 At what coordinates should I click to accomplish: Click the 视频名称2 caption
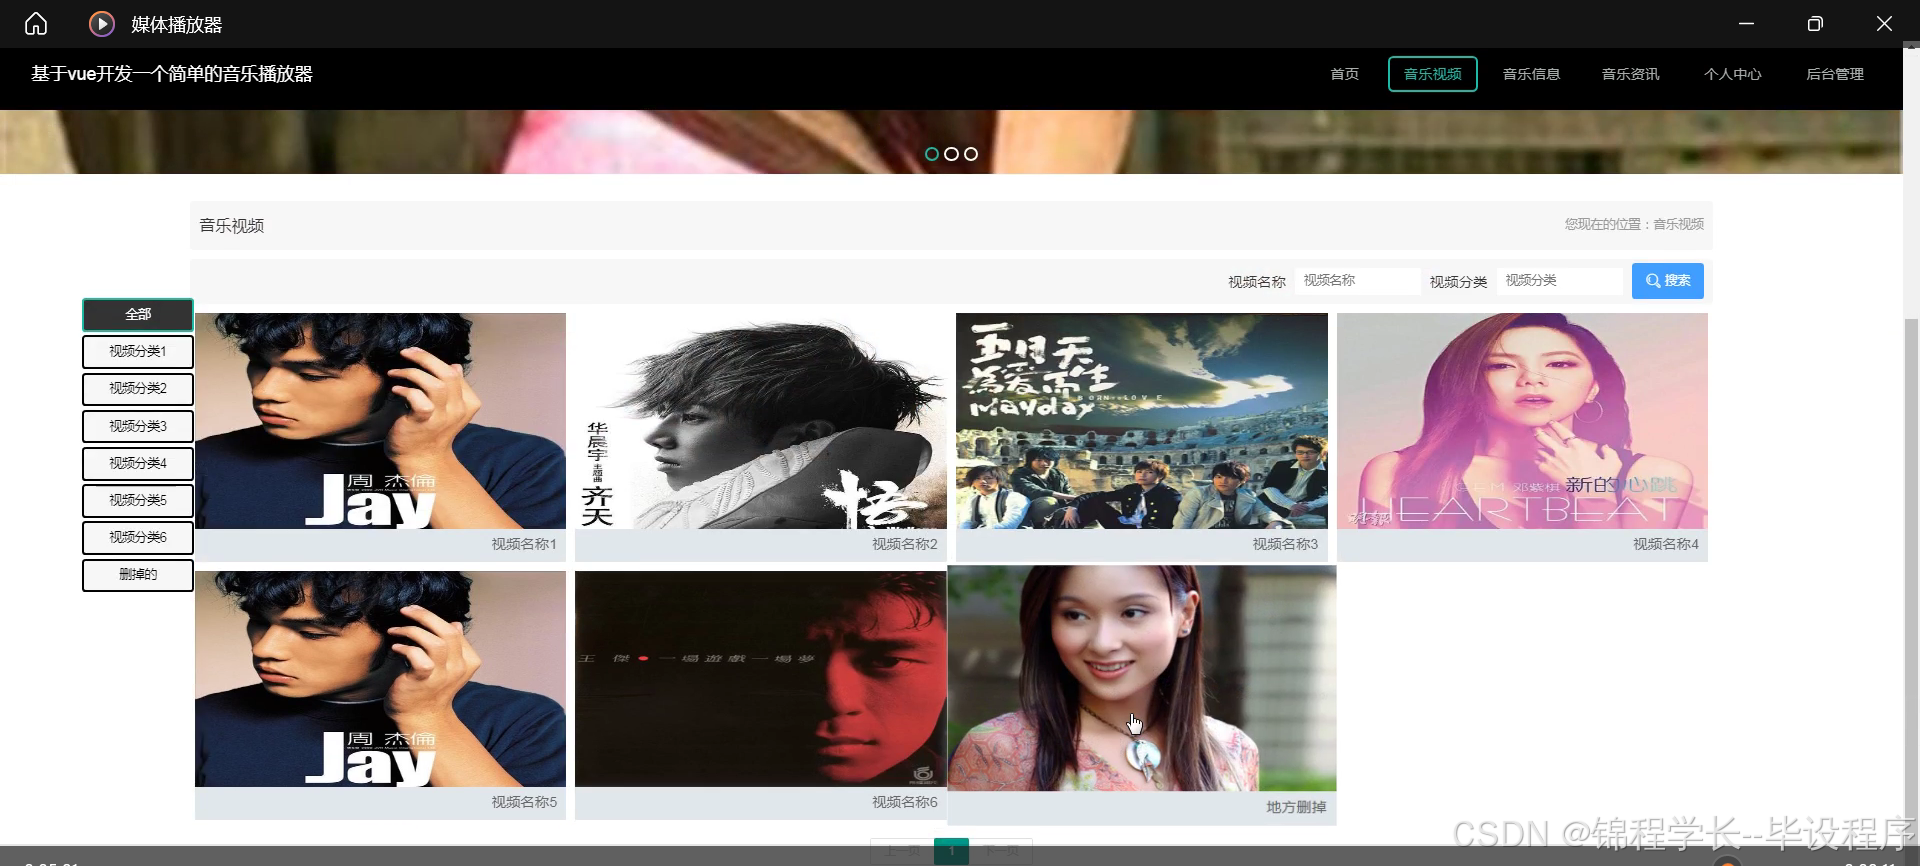point(905,544)
